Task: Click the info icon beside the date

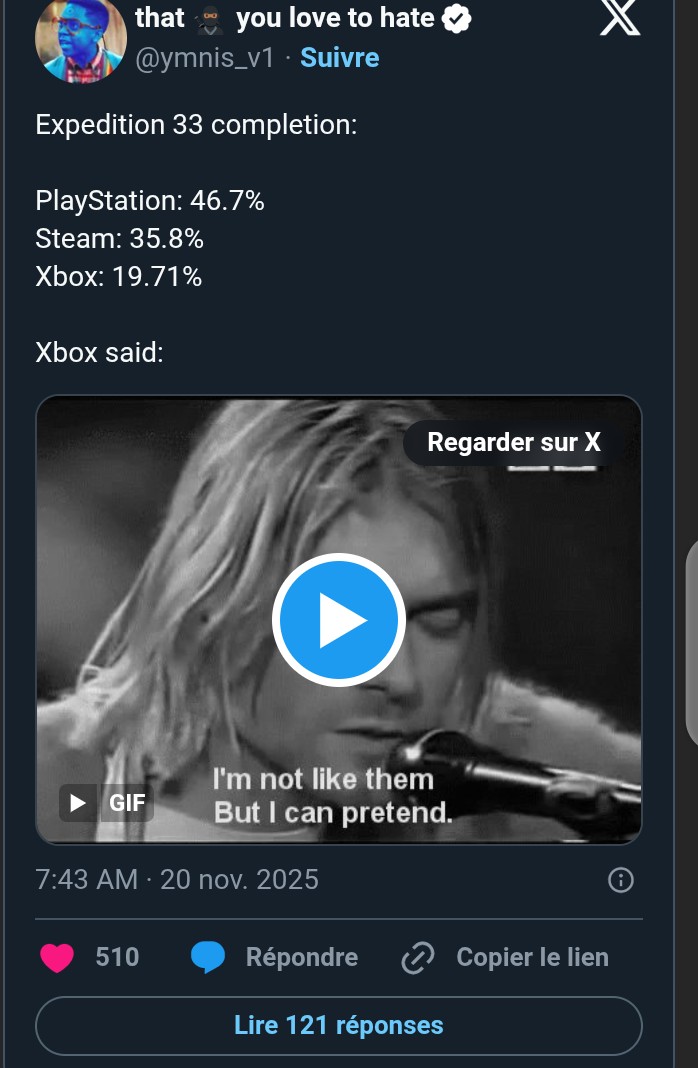Action: (621, 880)
